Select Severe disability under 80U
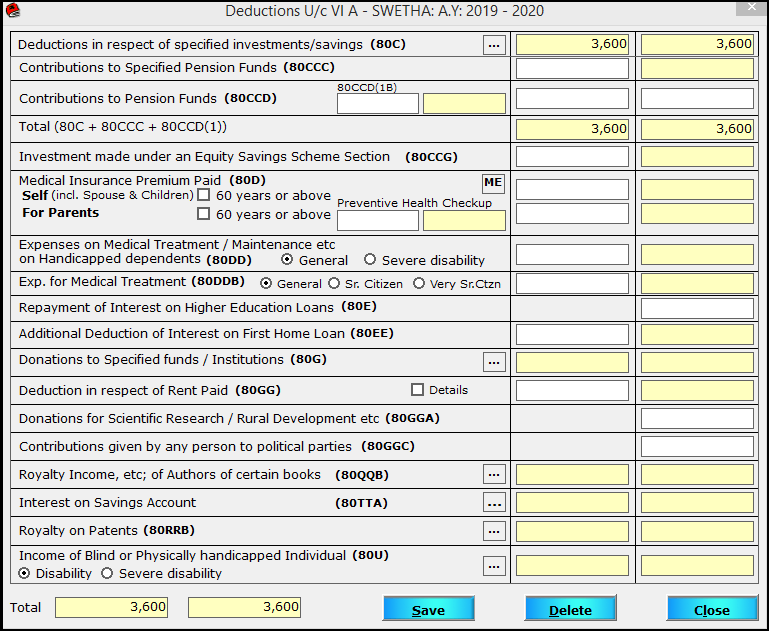Image resolution: width=769 pixels, height=631 pixels. click(107, 573)
